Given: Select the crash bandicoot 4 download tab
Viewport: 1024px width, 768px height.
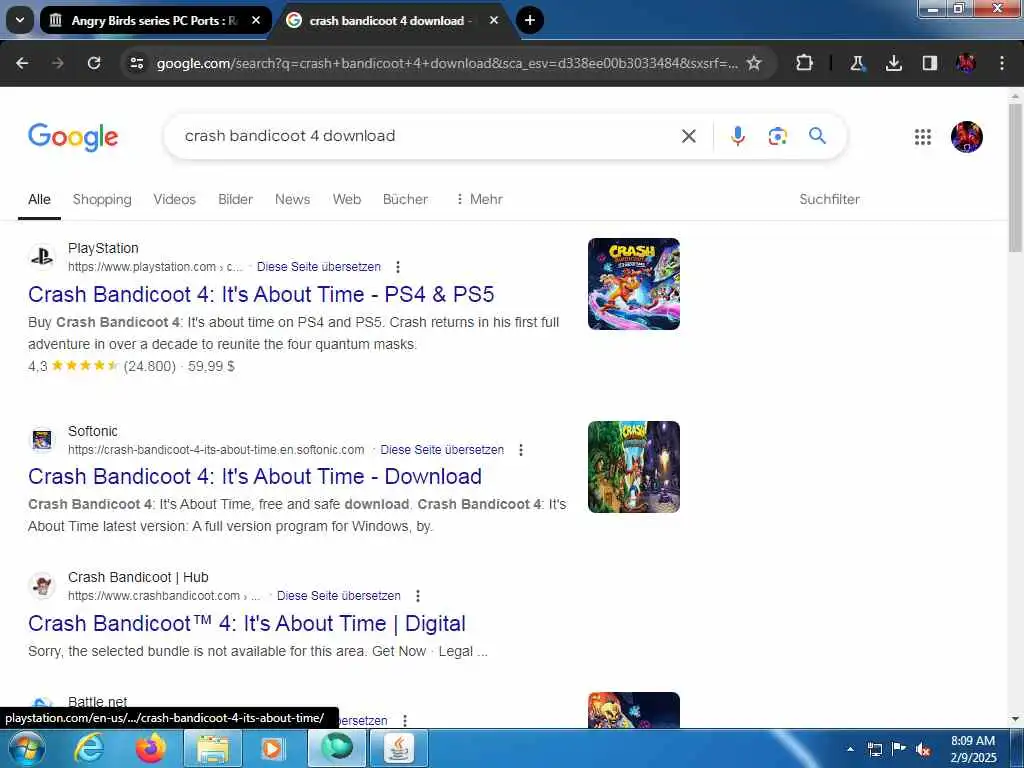Looking at the screenshot, I should 392,20.
